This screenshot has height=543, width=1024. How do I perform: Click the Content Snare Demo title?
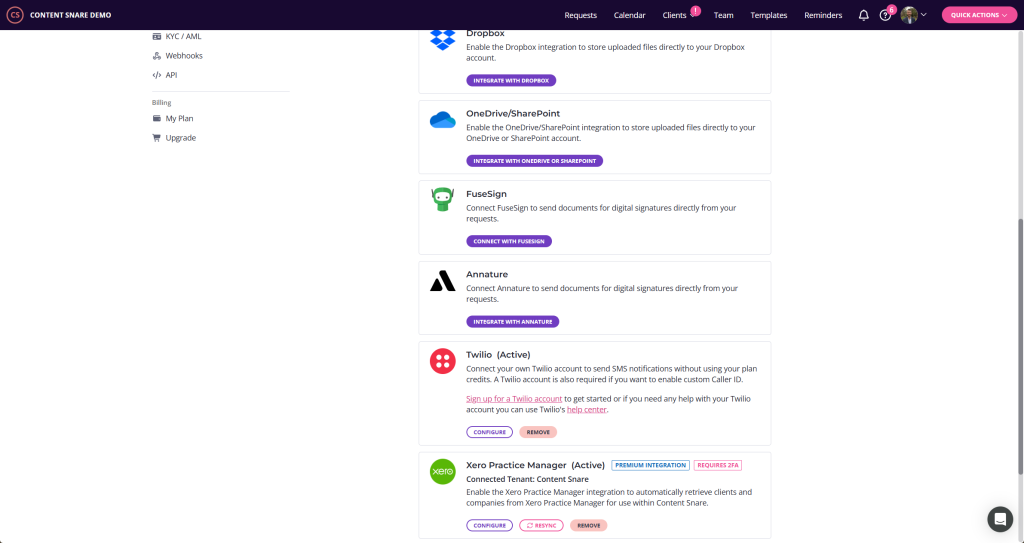click(x=71, y=15)
